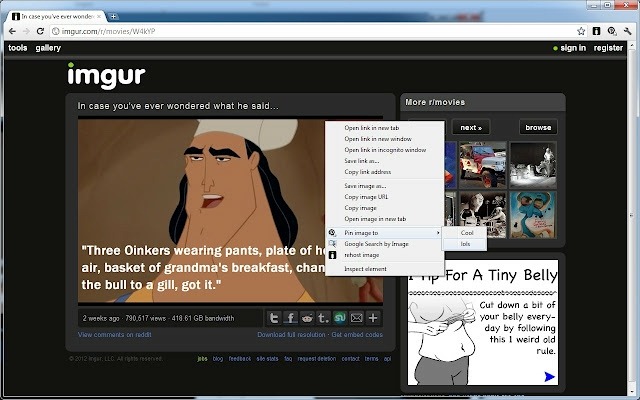This screenshot has width=640, height=400.
Task: Expand 'Pin image to' submenu
Action: pyautogui.click(x=384, y=233)
